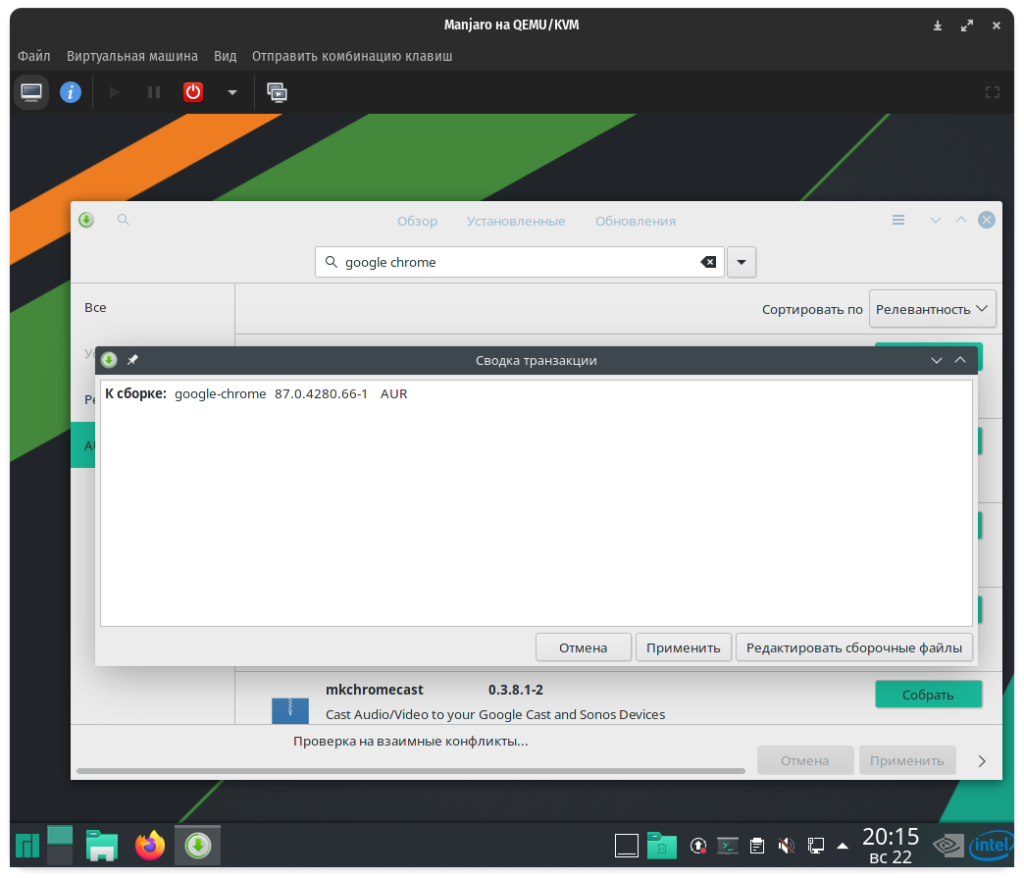Open virtual machine details info icon
Viewport: 1024px width, 878px height.
click(70, 92)
